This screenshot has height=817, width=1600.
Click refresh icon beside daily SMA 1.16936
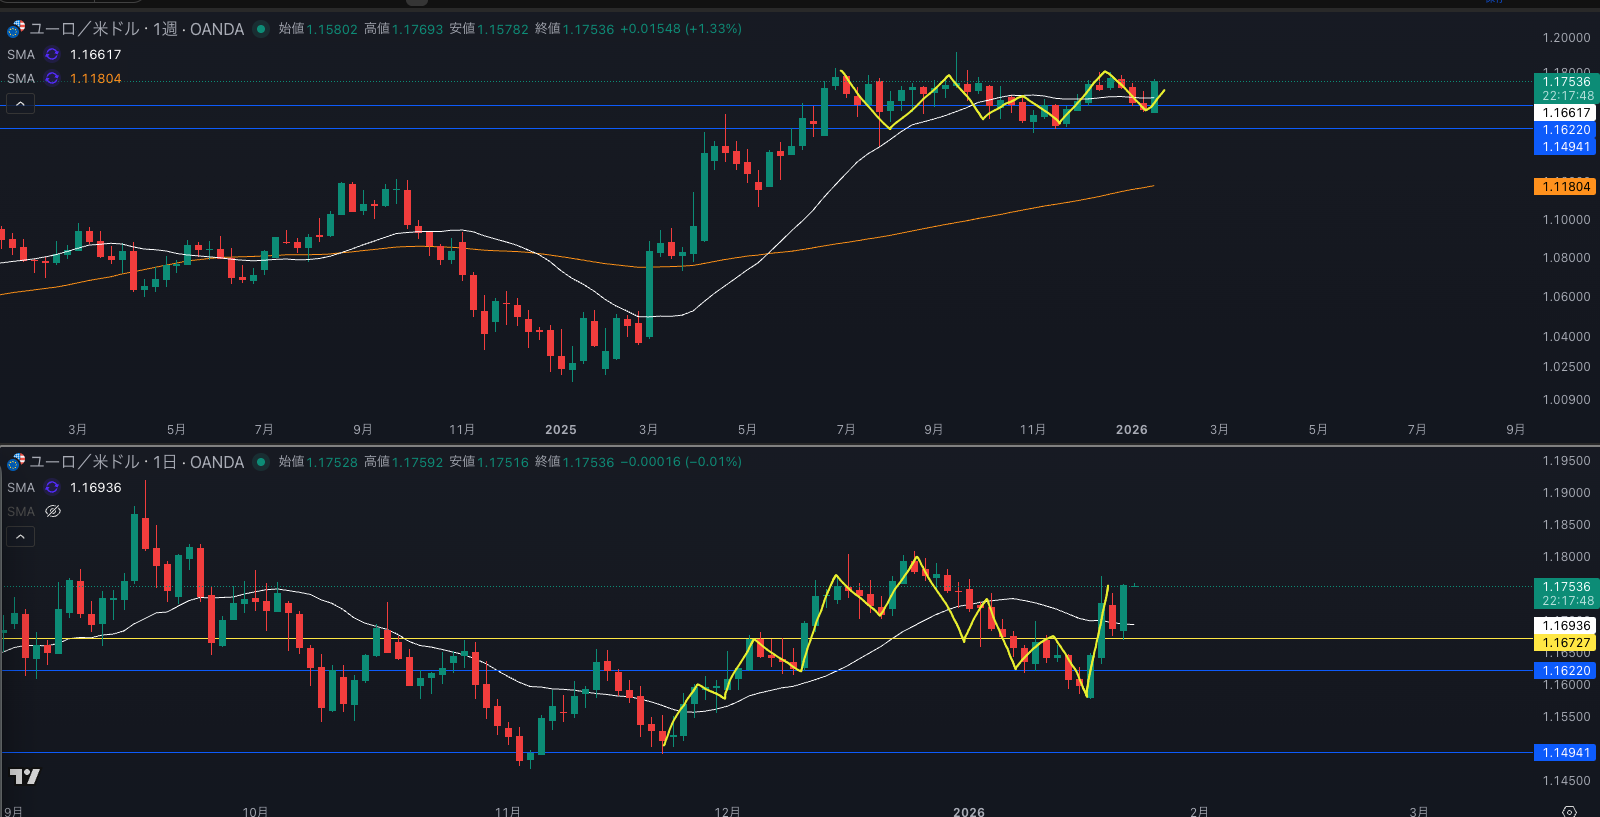pyautogui.click(x=52, y=488)
